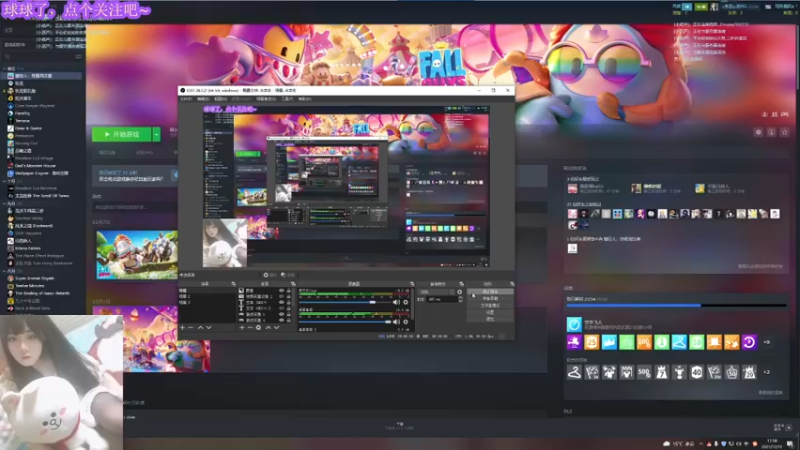The width and height of the screenshot is (800, 450).
Task: Open the View menu in OBS
Action: (x=220, y=99)
